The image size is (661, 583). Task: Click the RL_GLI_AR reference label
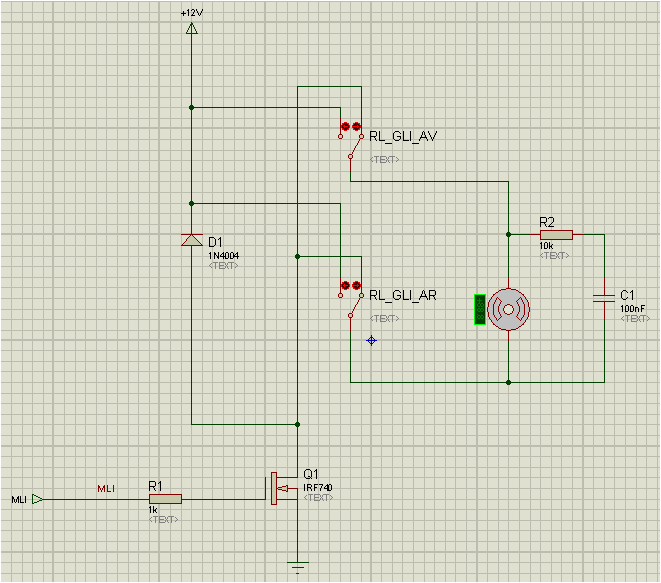pos(403,296)
